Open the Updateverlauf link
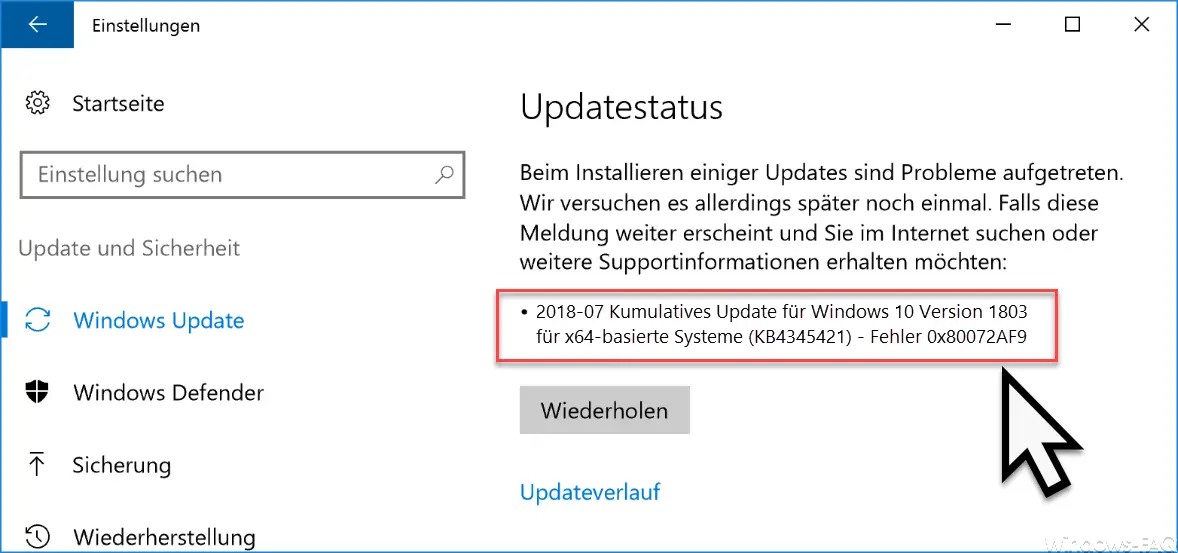The height and width of the screenshot is (553, 1178). coord(590,492)
